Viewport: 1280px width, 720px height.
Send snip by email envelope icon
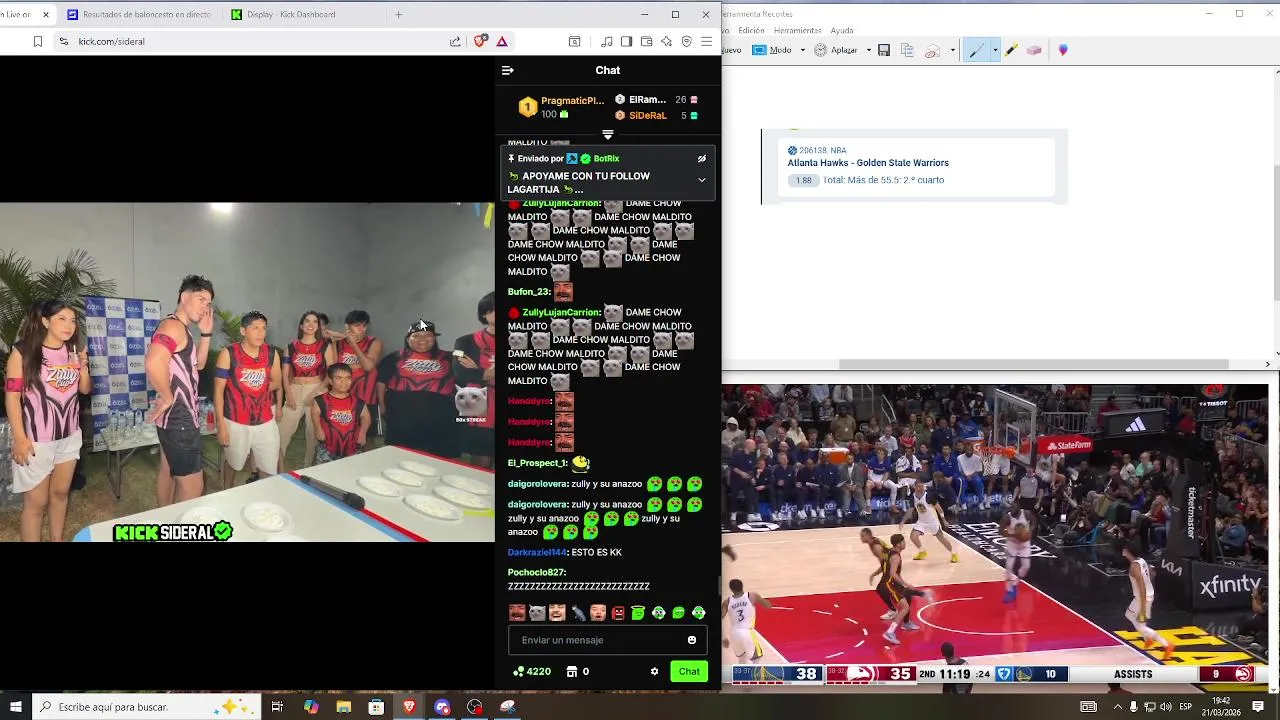click(932, 50)
